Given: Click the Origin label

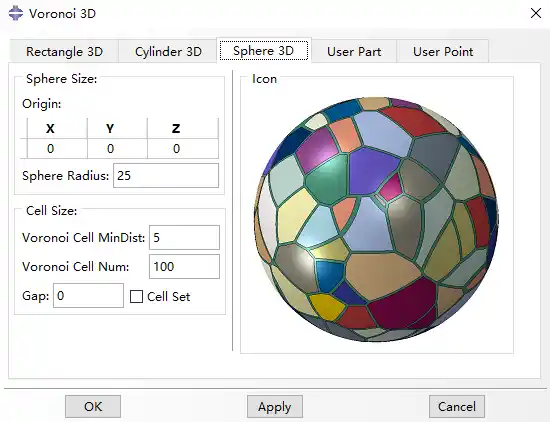Looking at the screenshot, I should tap(41, 104).
